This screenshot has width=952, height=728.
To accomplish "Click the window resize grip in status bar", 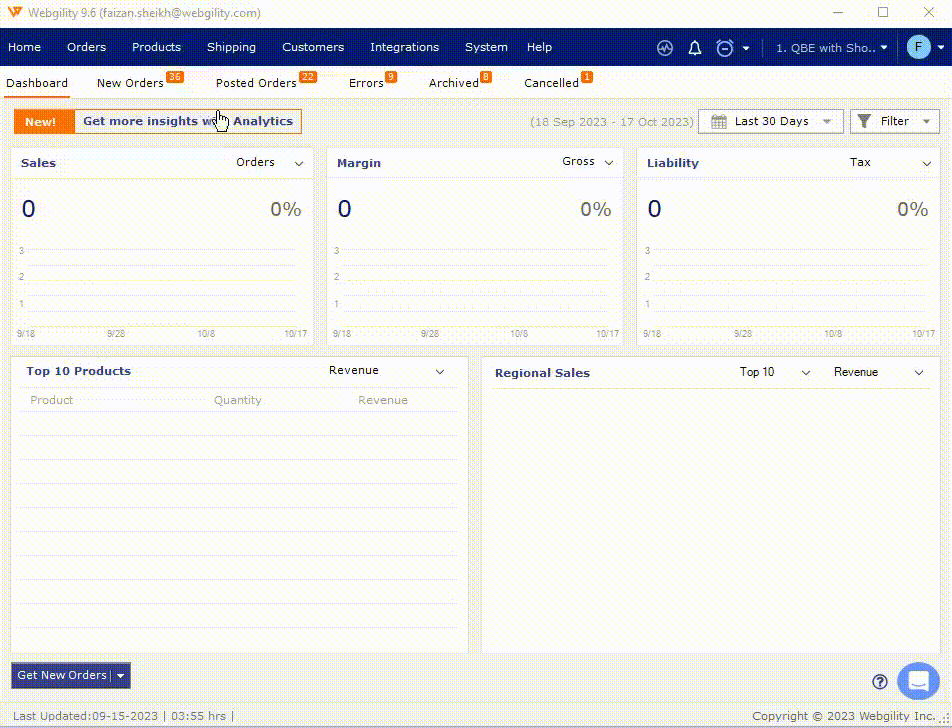I will [945, 719].
